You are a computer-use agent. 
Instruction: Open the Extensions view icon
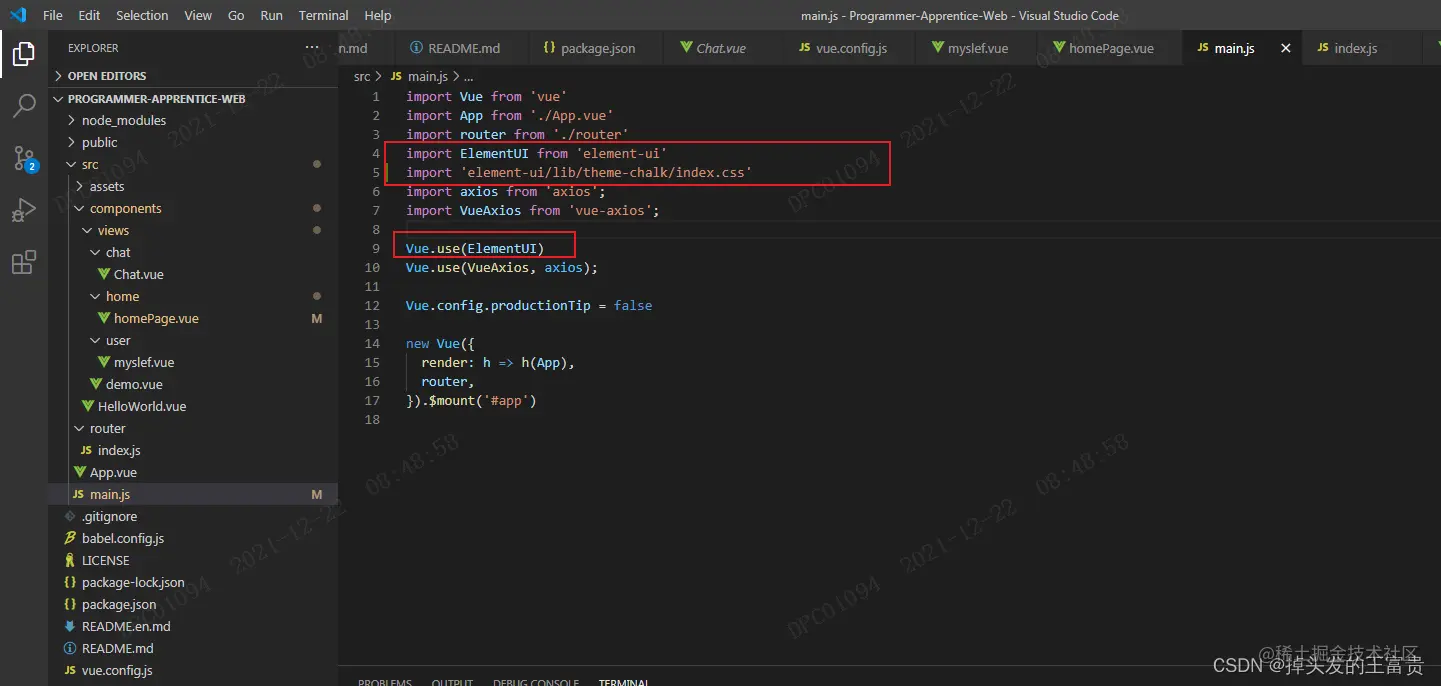pyautogui.click(x=24, y=263)
